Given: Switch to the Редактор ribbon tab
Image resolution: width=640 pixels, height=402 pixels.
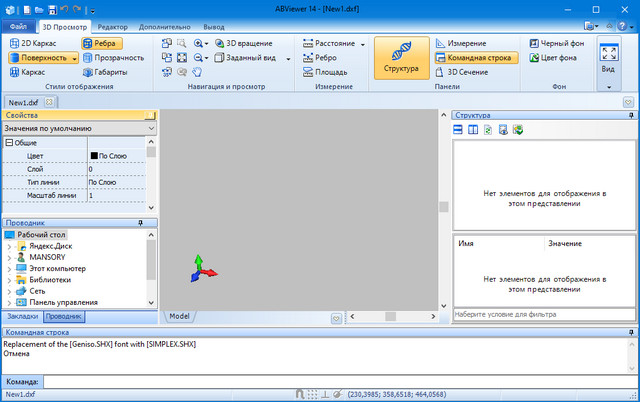Looking at the screenshot, I should (x=112, y=25).
